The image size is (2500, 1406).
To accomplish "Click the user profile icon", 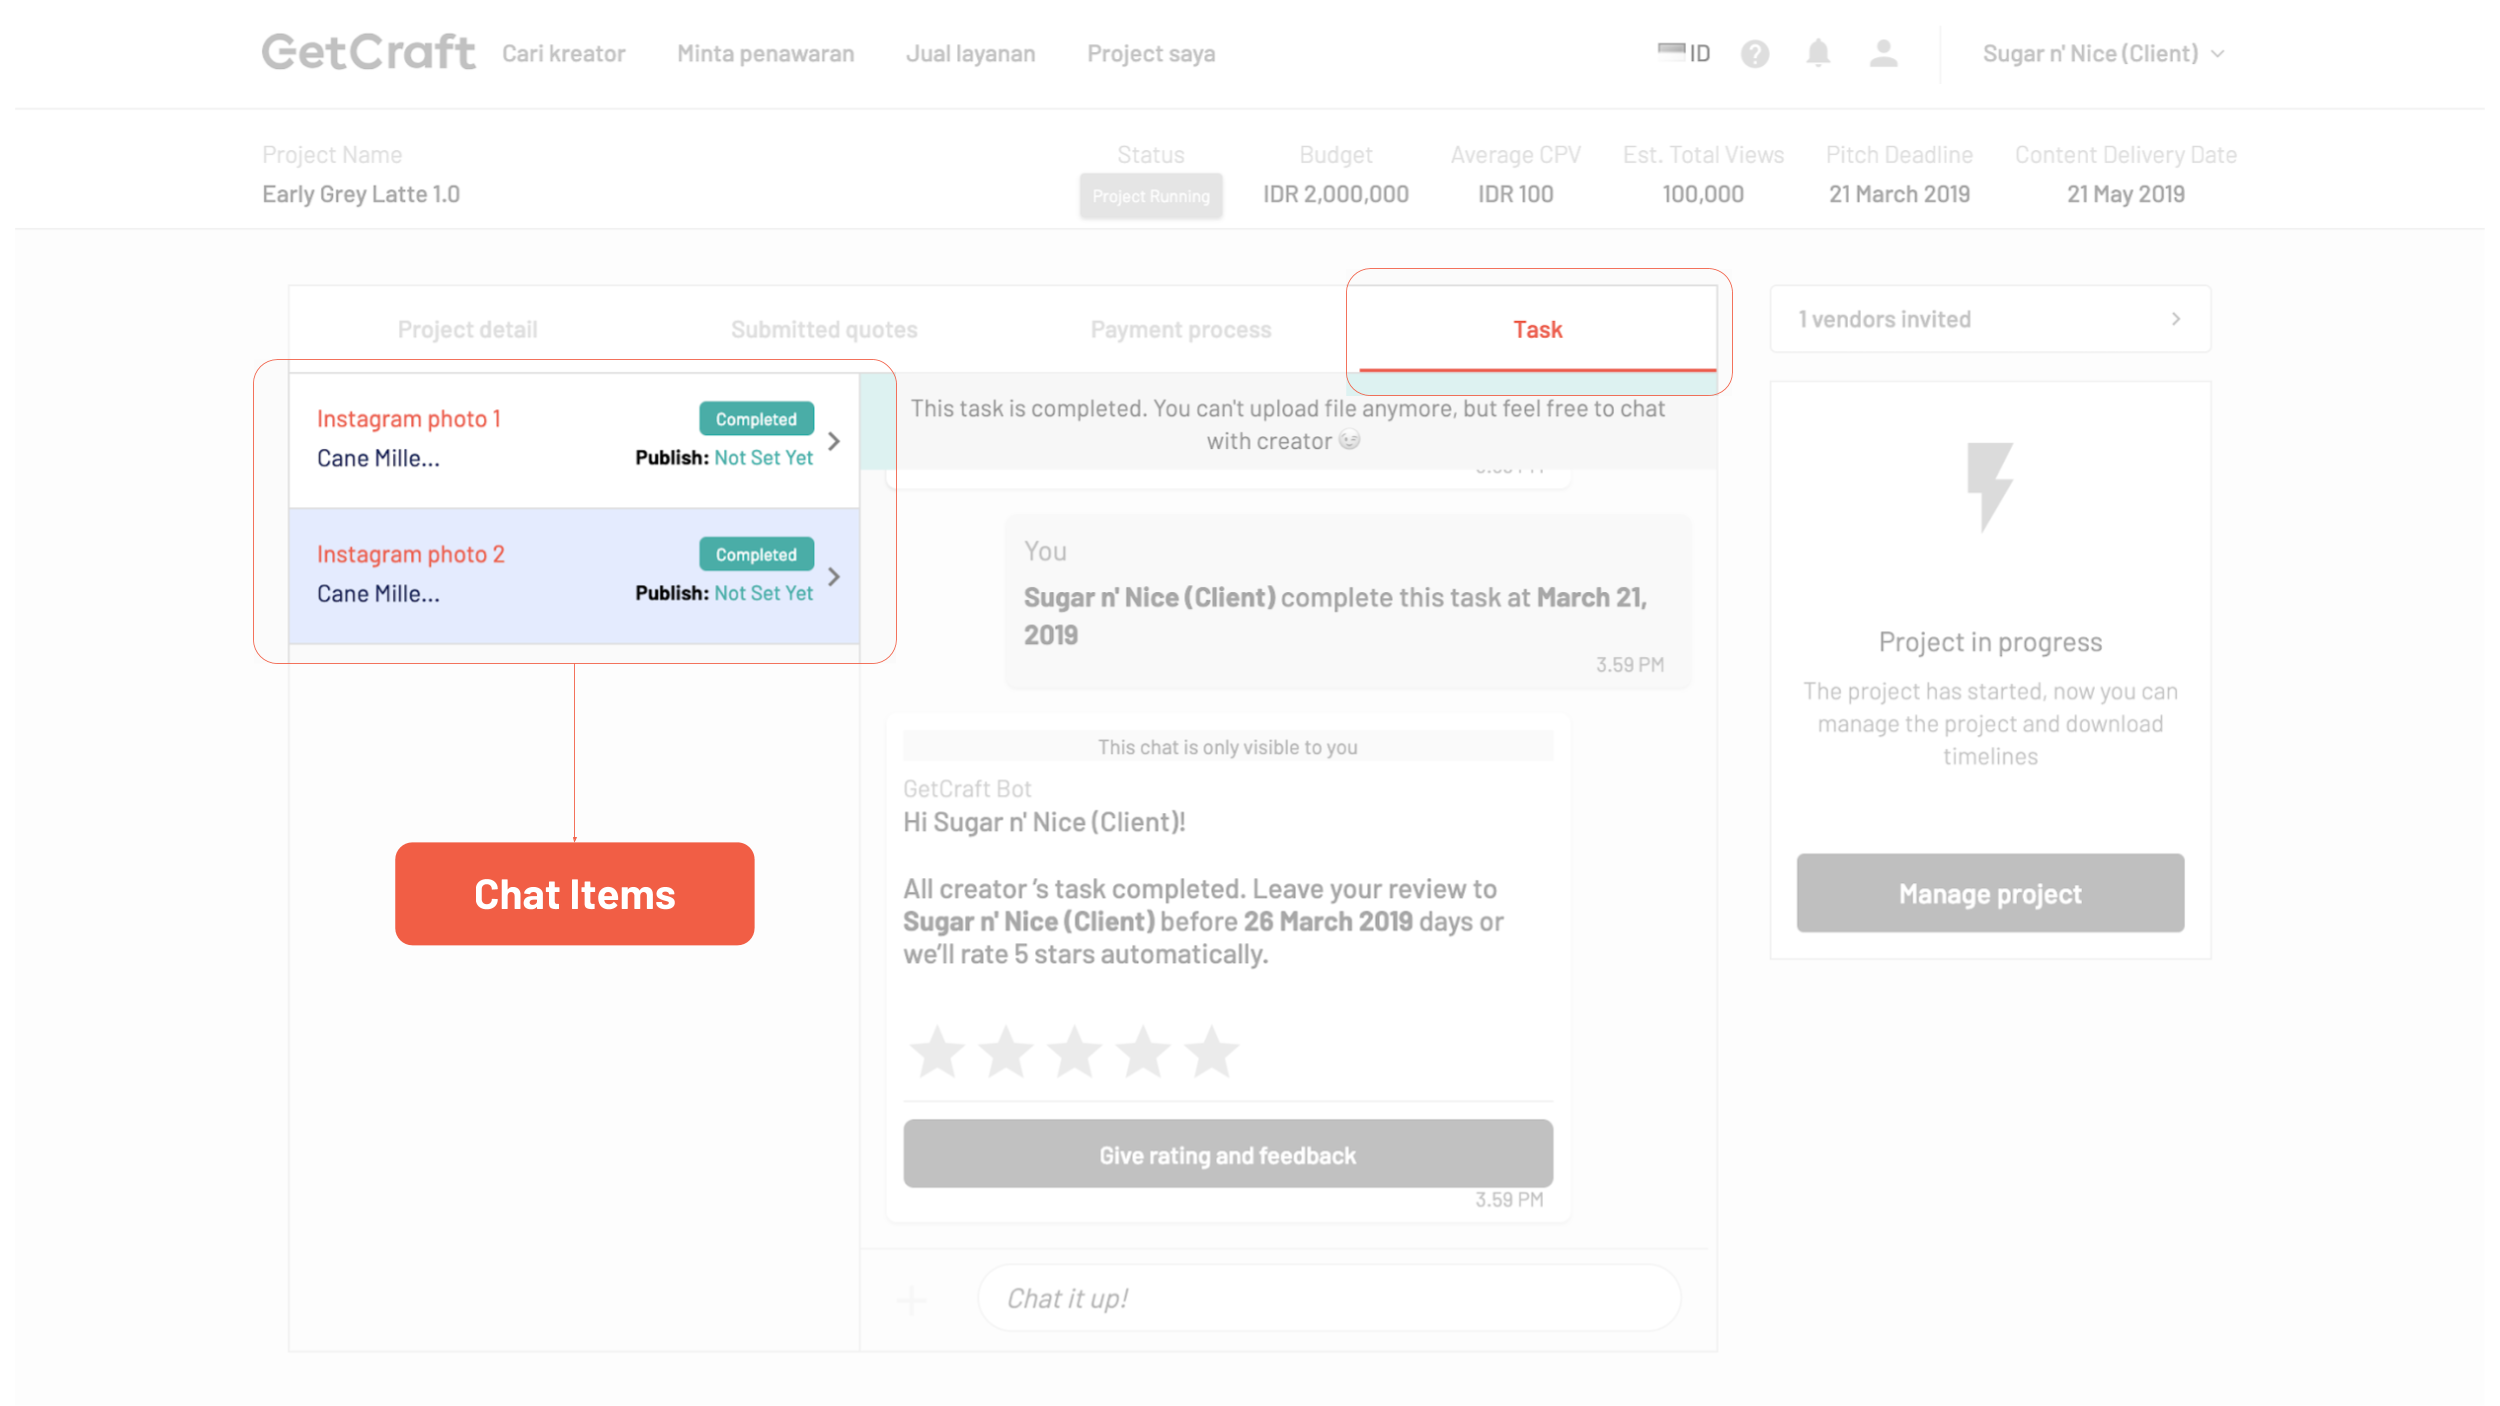I will click(1883, 53).
